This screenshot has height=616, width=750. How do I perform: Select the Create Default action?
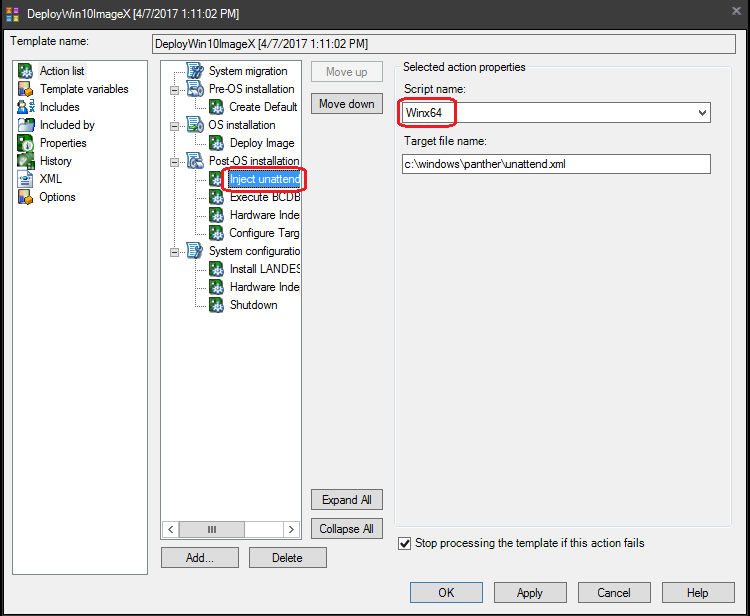[x=263, y=107]
